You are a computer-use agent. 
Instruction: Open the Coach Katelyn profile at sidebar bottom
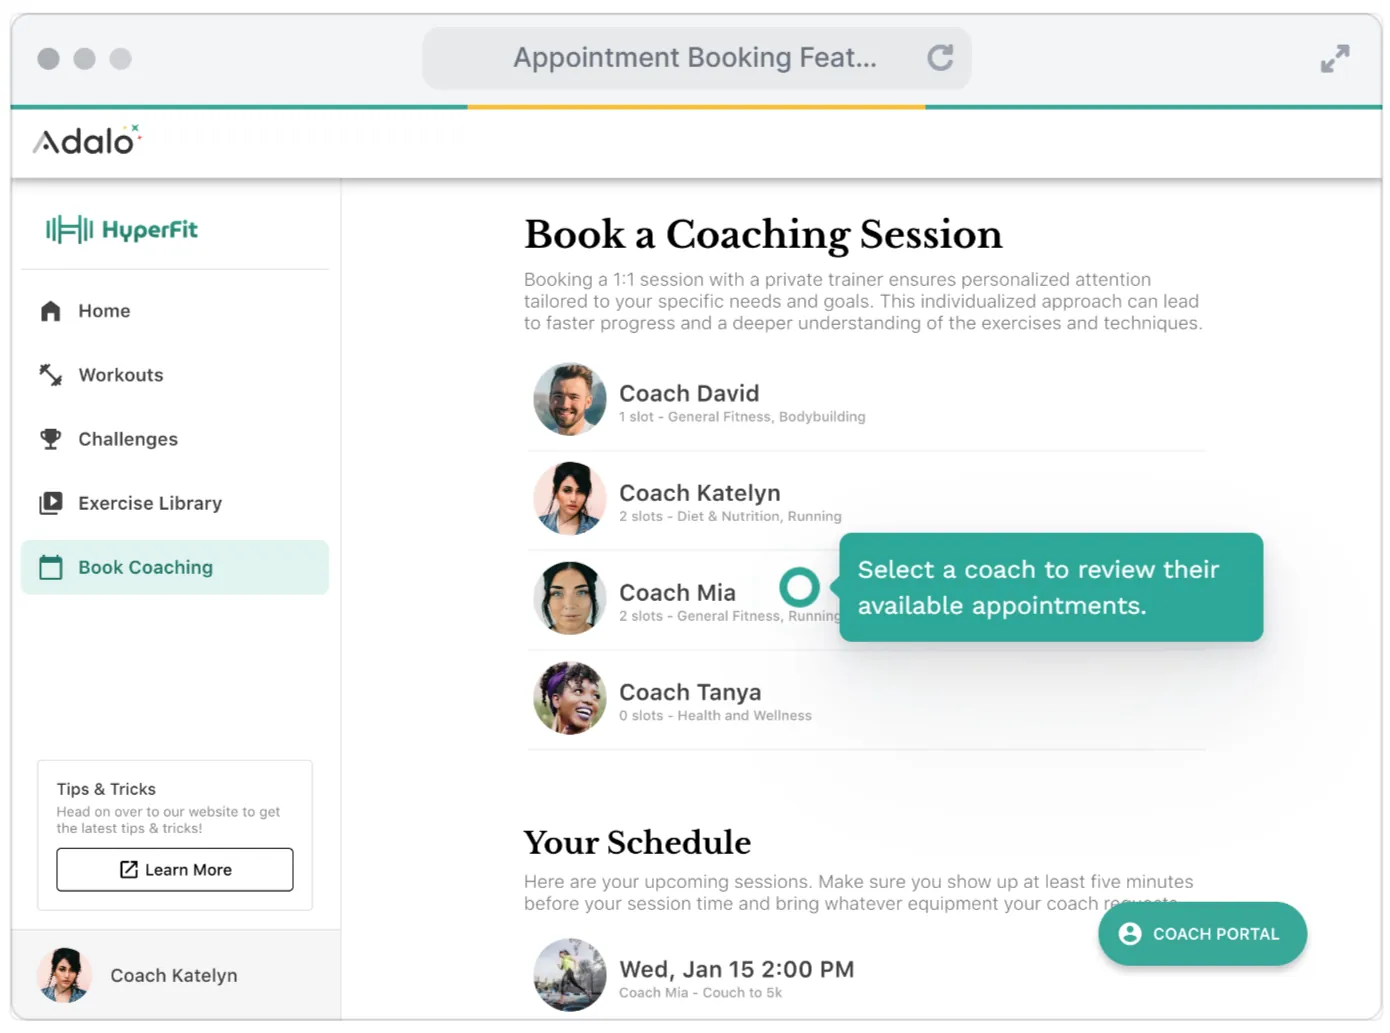174,975
